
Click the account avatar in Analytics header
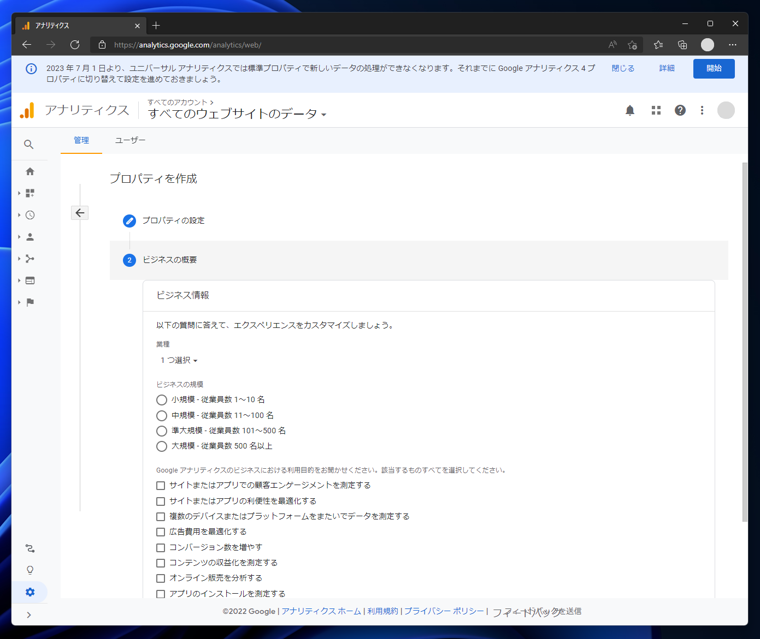(x=726, y=111)
